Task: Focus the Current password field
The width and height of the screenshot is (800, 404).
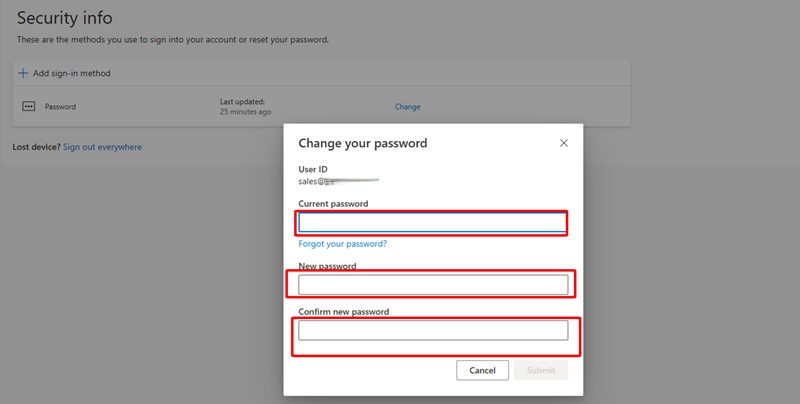Action: tap(432, 222)
